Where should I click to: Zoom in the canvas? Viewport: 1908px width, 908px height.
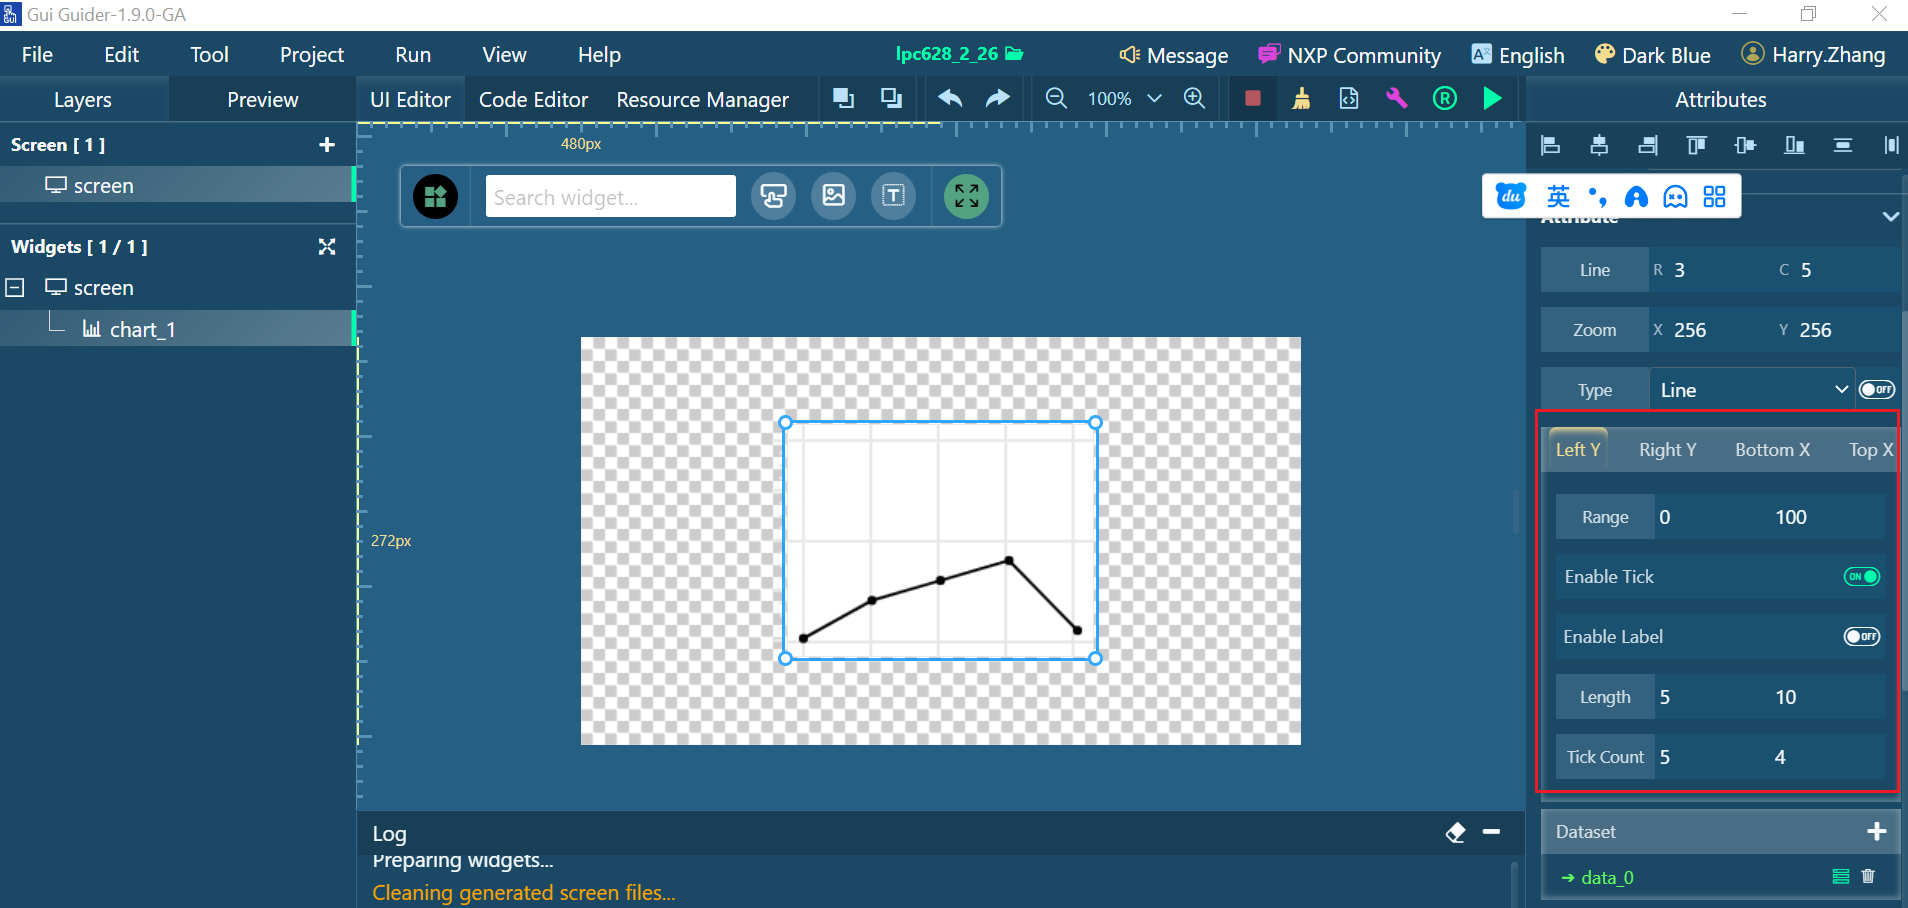pyautogui.click(x=1194, y=98)
